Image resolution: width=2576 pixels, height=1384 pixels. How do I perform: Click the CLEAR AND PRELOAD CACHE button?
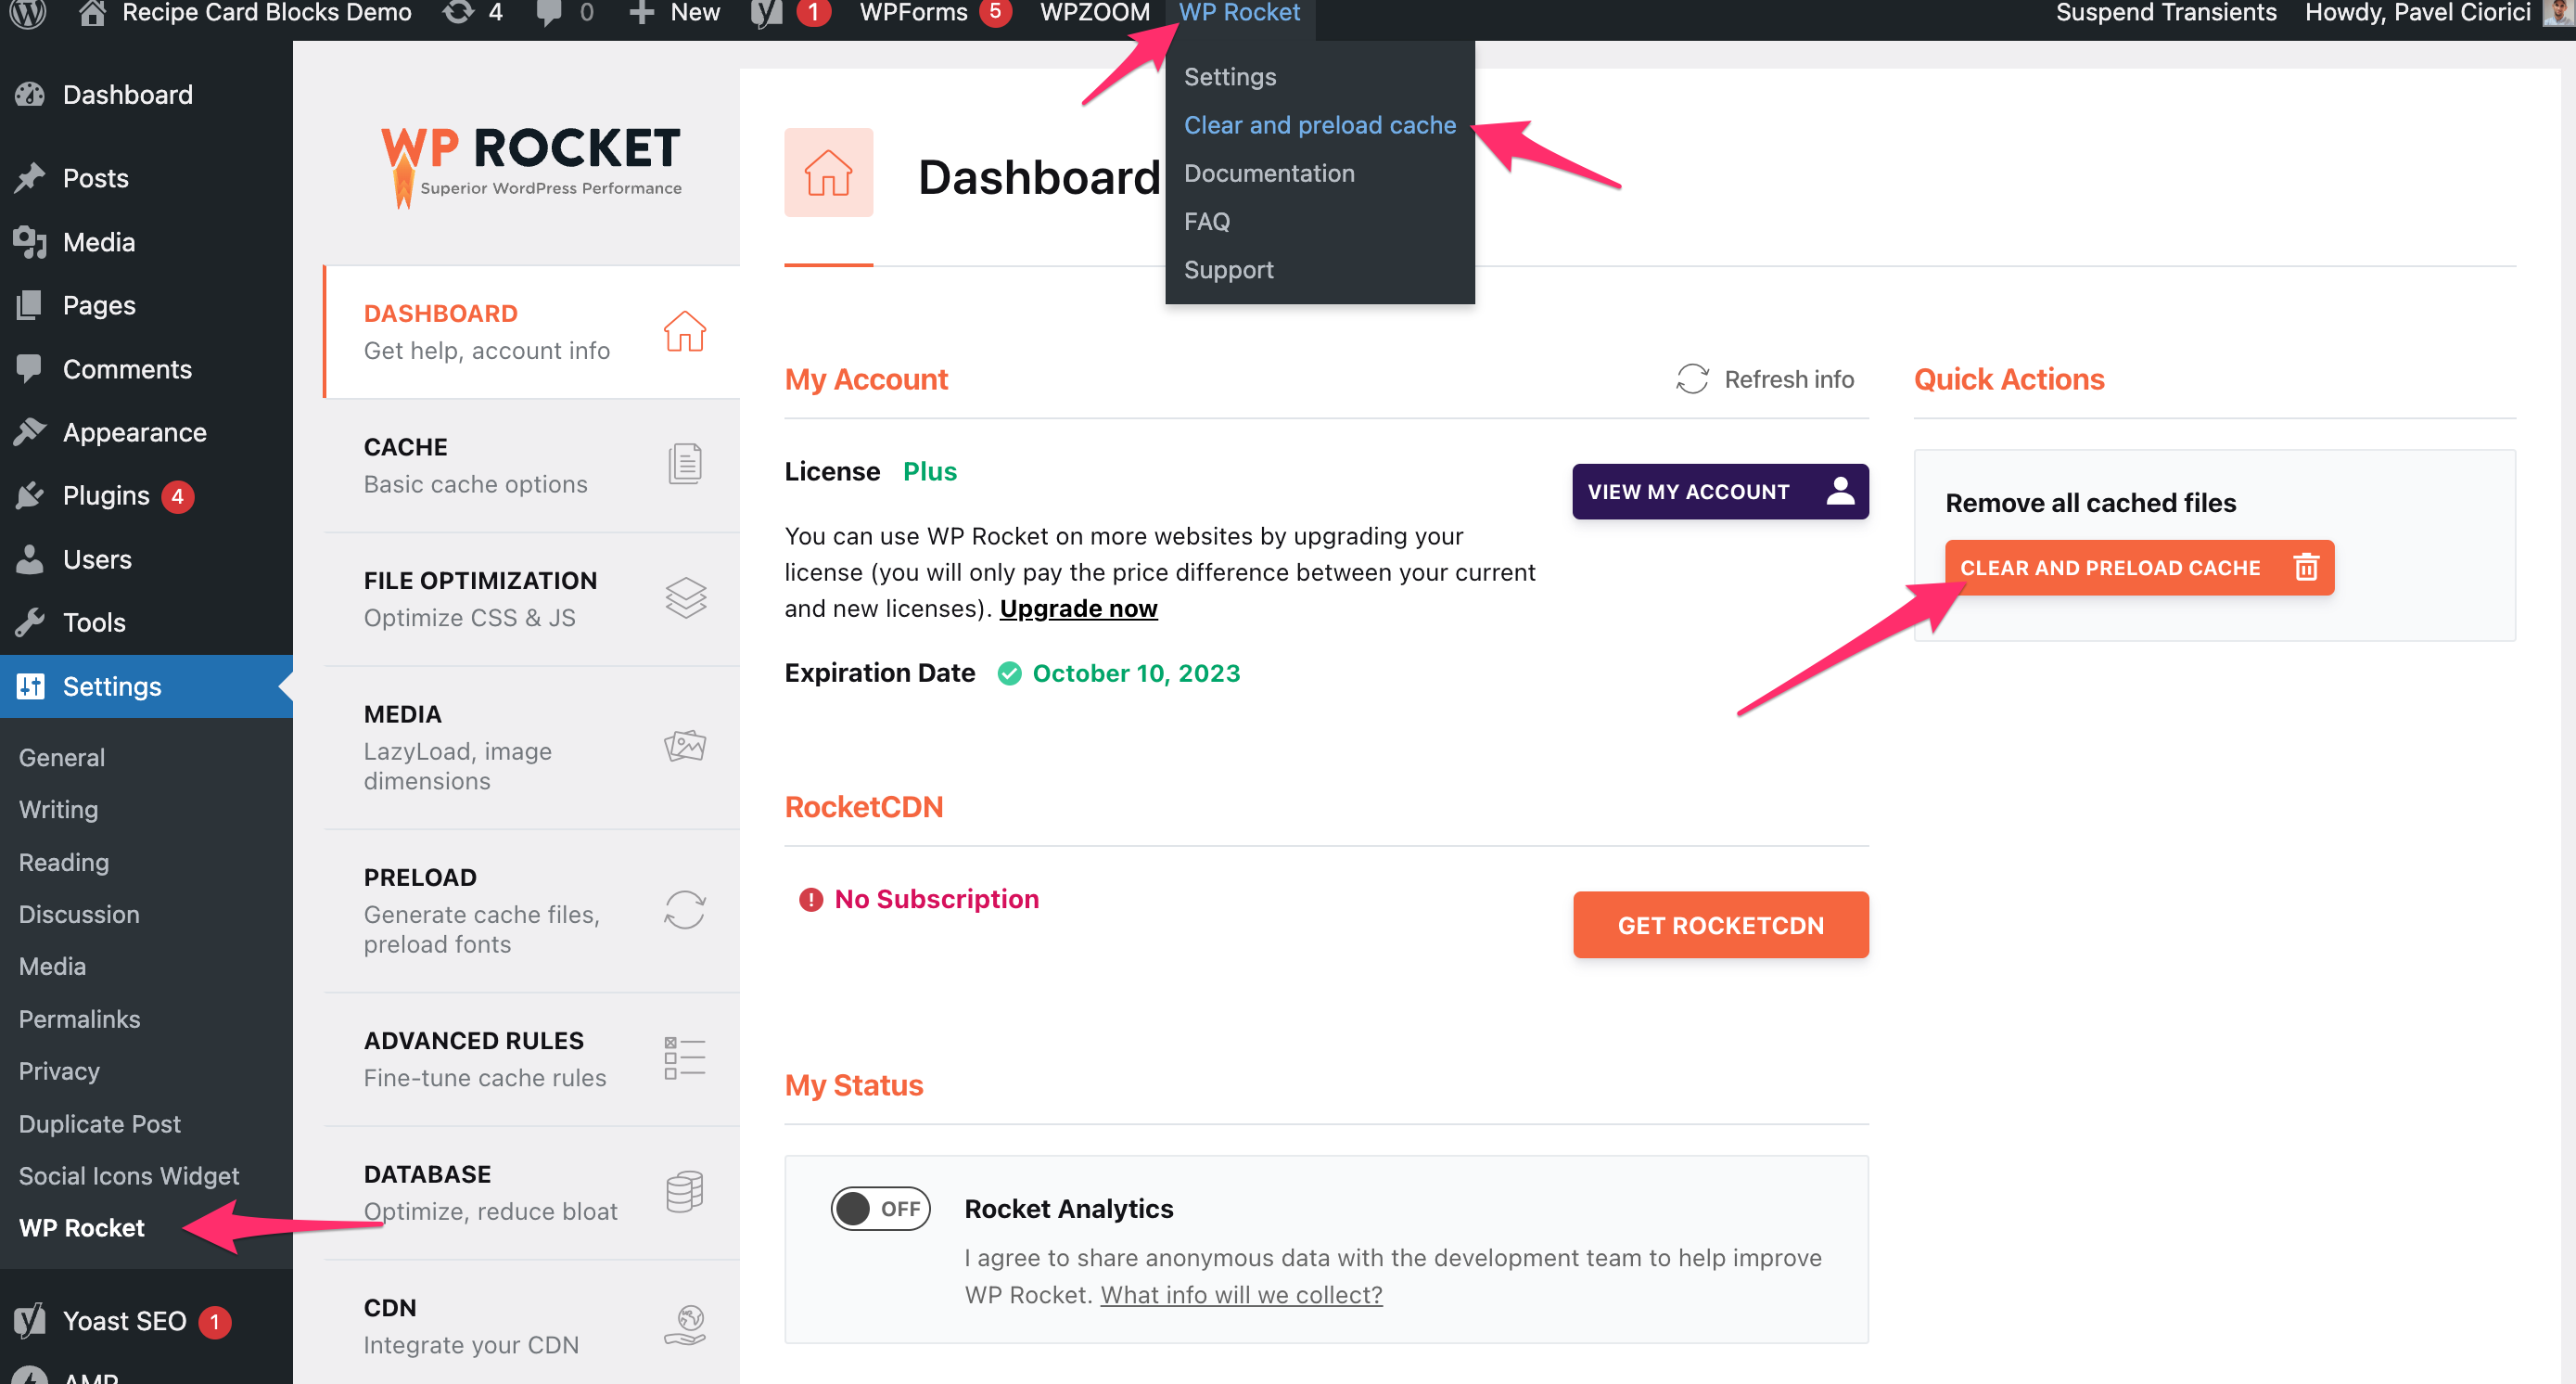click(x=2138, y=567)
